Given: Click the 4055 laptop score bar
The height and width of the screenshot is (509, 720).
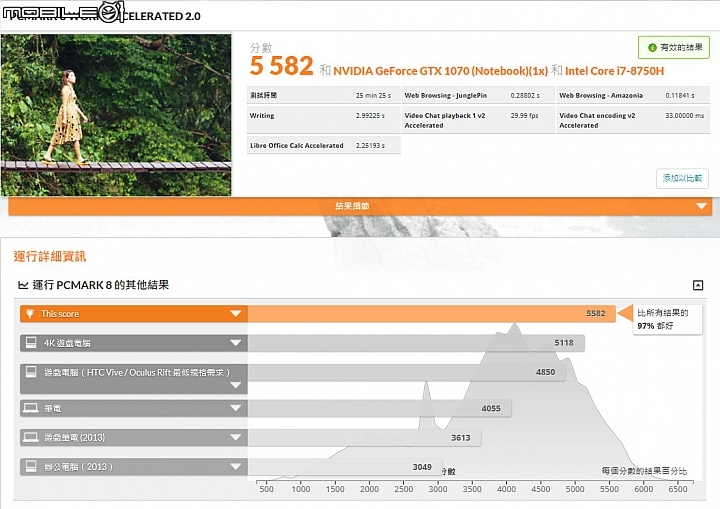Looking at the screenshot, I should pos(380,408).
